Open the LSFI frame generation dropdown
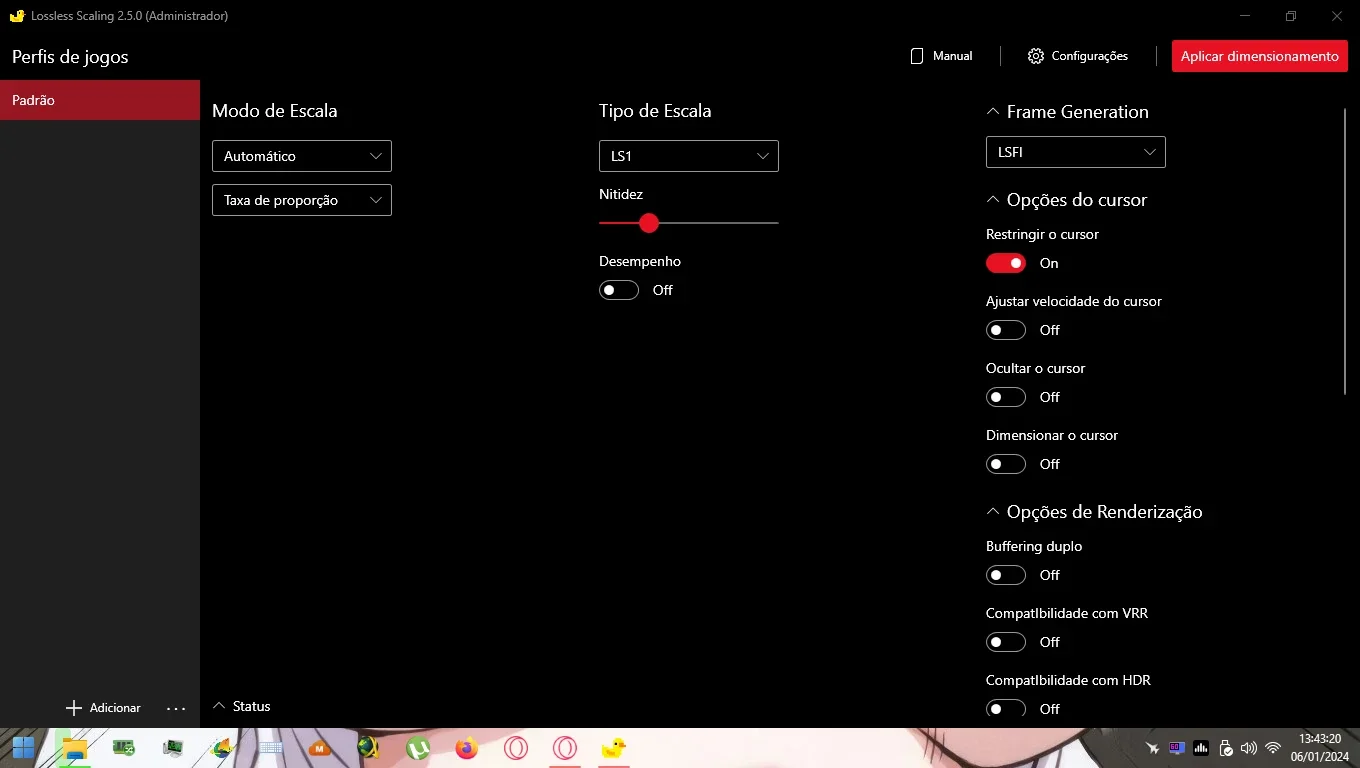 1076,152
